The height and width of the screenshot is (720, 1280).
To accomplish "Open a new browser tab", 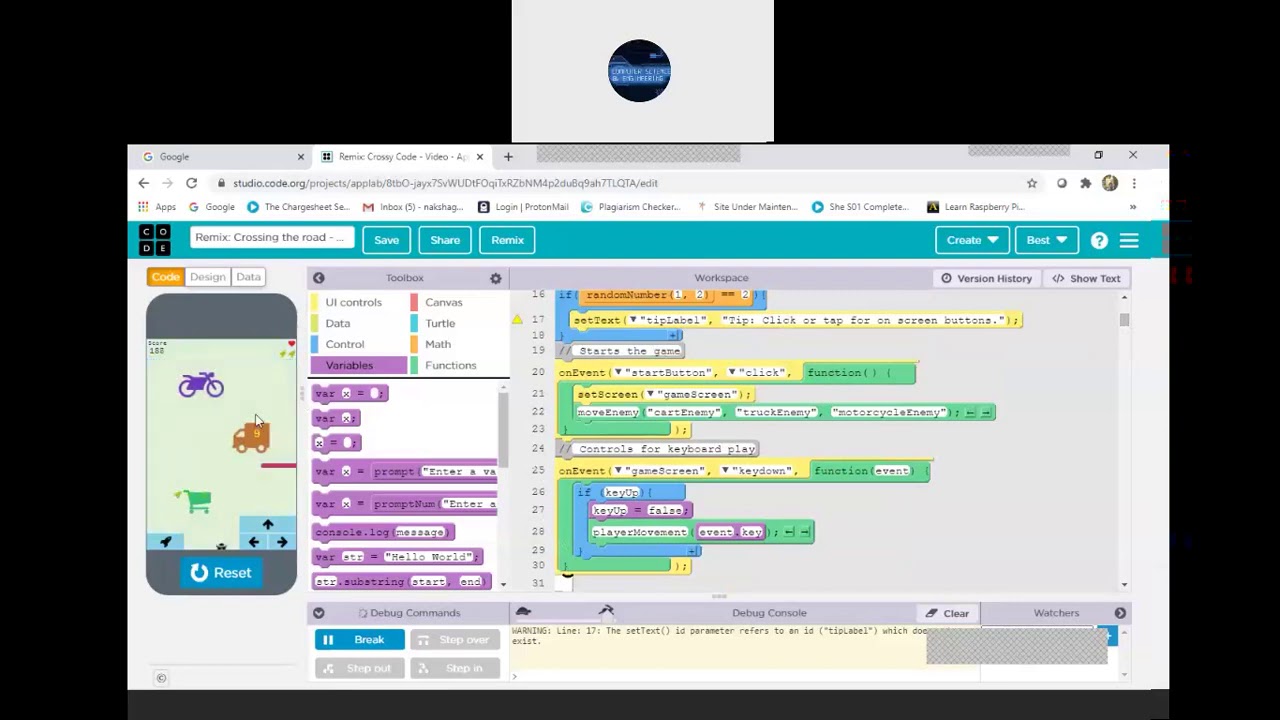I will pos(508,157).
